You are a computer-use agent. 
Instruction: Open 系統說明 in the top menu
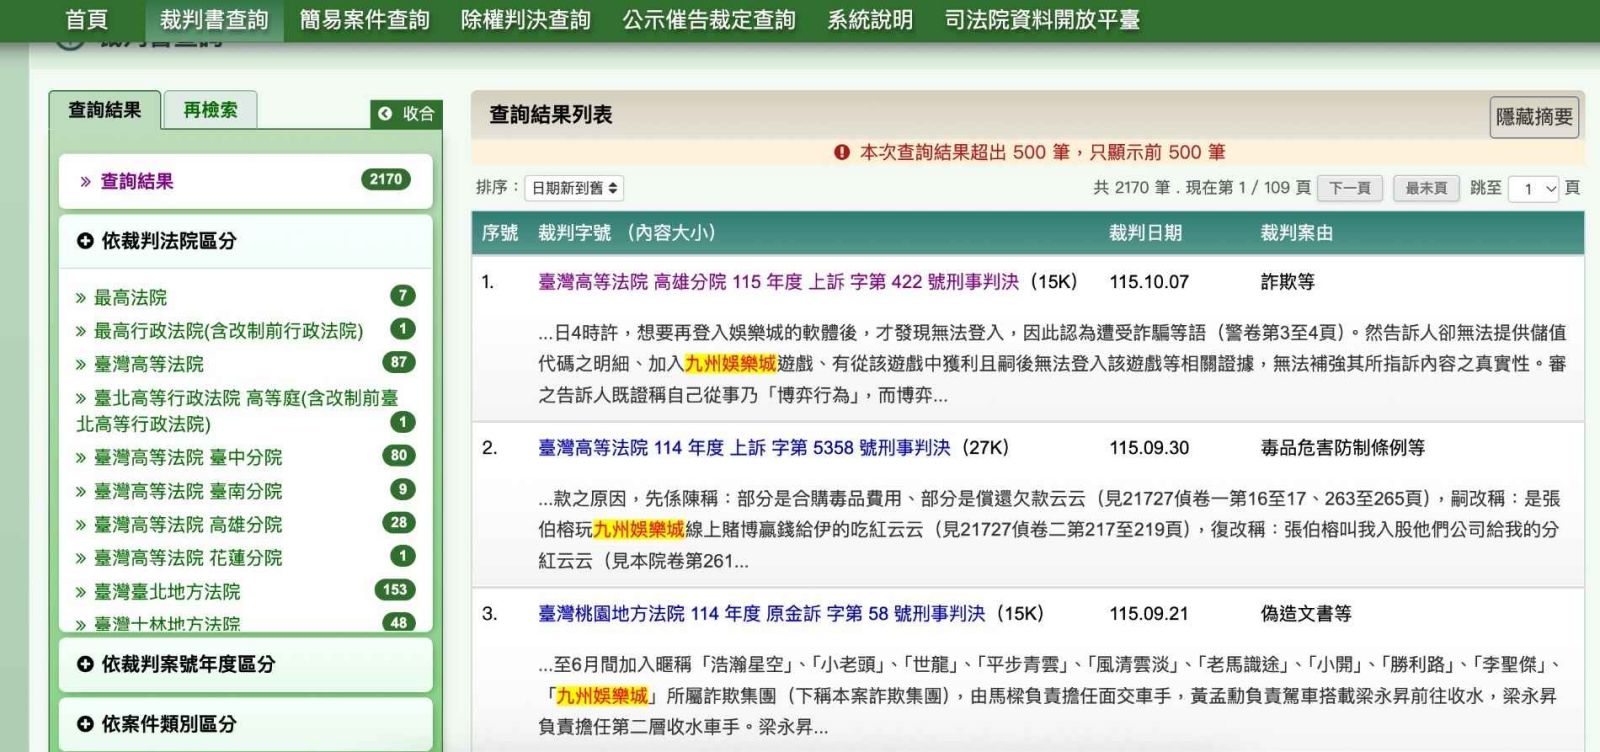click(870, 20)
